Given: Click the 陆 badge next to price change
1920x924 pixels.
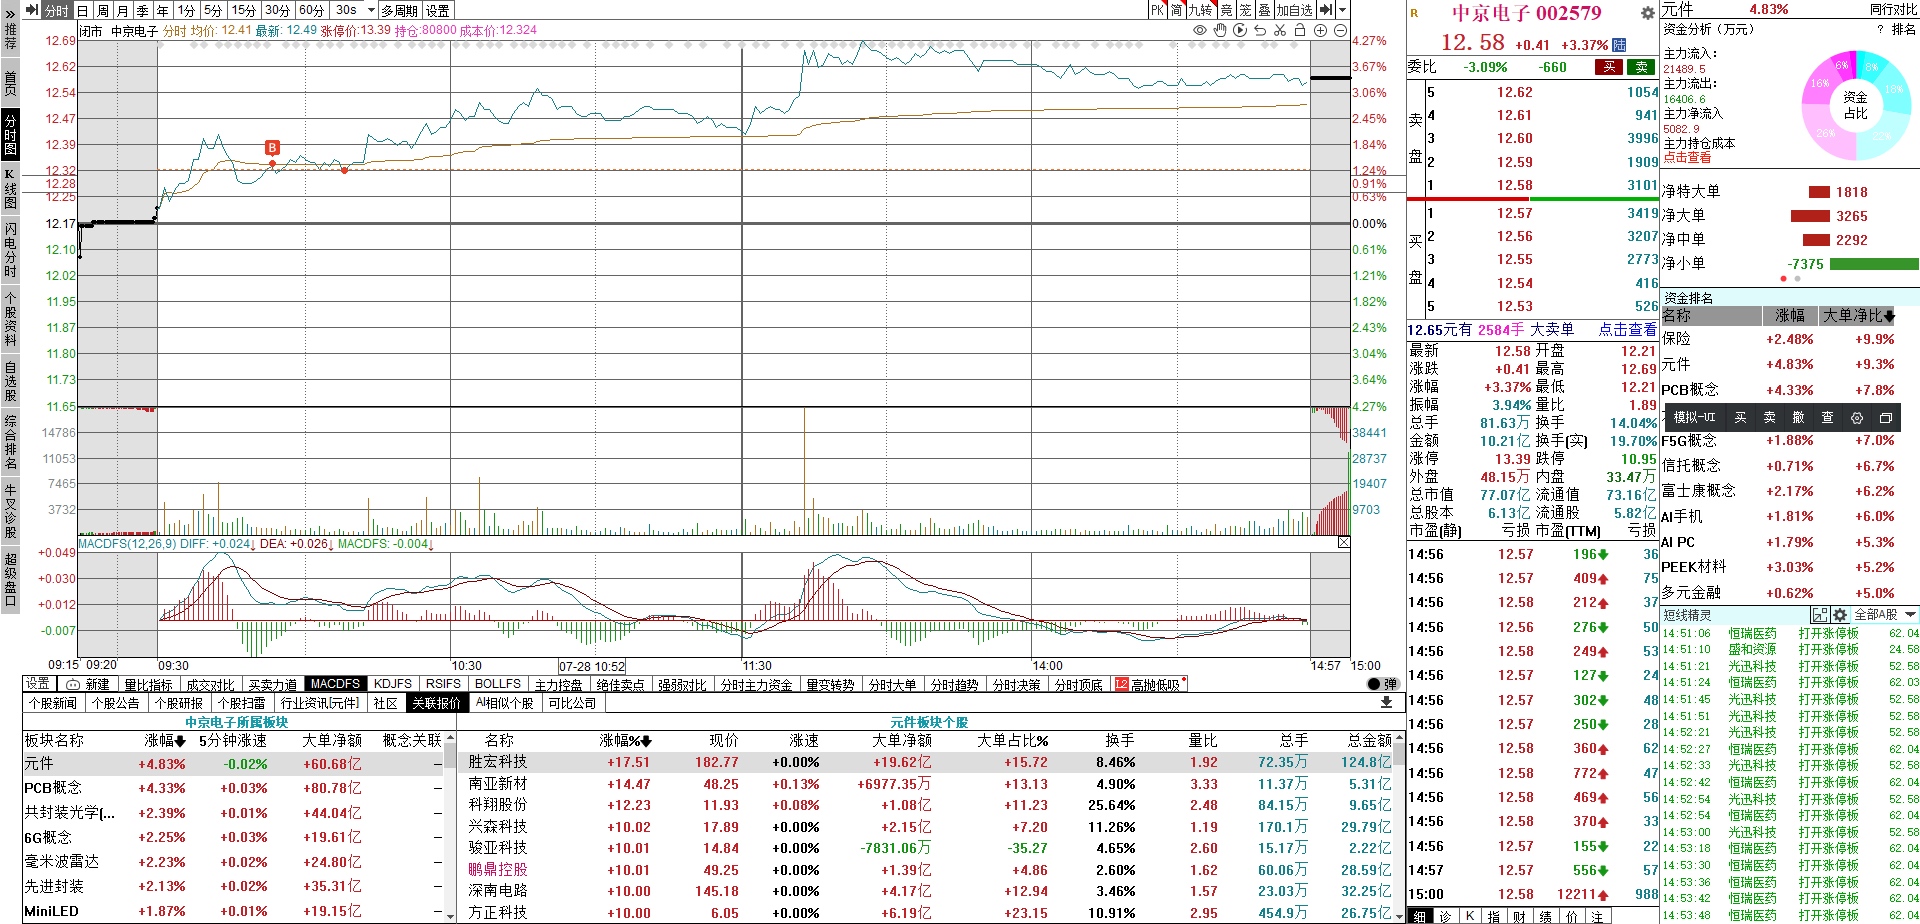Looking at the screenshot, I should pos(1620,45).
